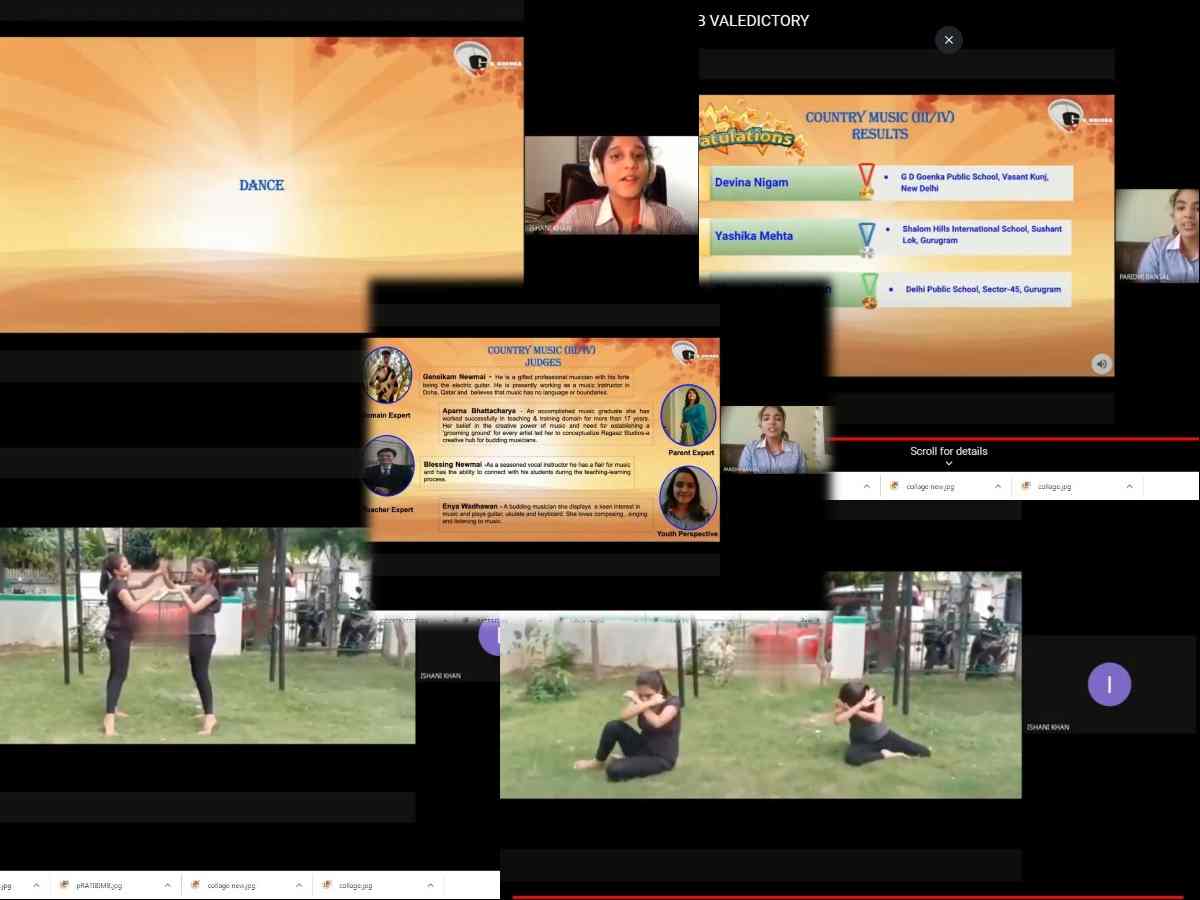The height and width of the screenshot is (900, 1200).
Task: Expand options arrow next to pRATIBM8.jpg
Action: [x=168, y=885]
